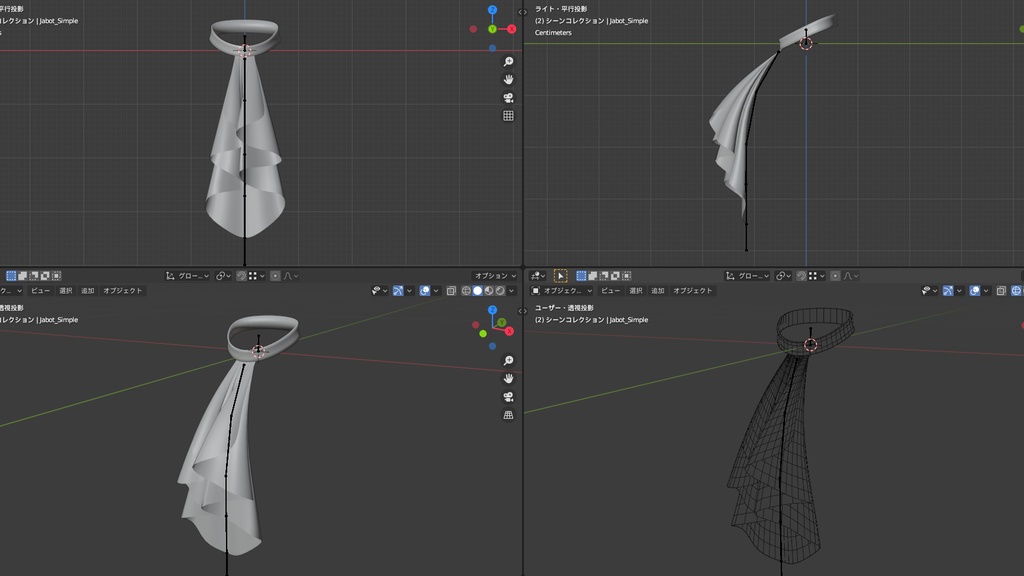Click the green Y axis on navigation gizmo
Screen dimensions: 1024x576
tap(492, 29)
